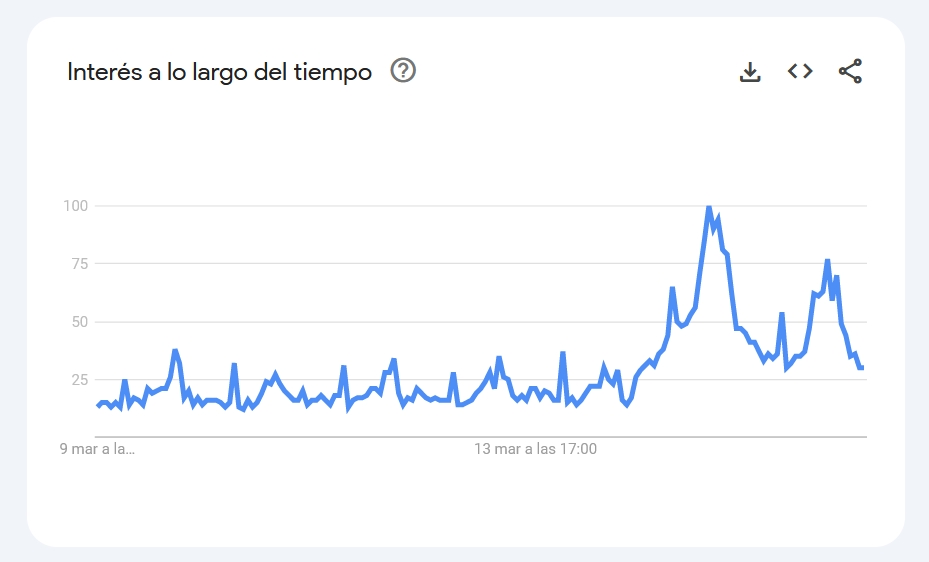Click the sharp spike just left of "17:00" label
Viewport: 929px width, 562px height.
tap(563, 353)
